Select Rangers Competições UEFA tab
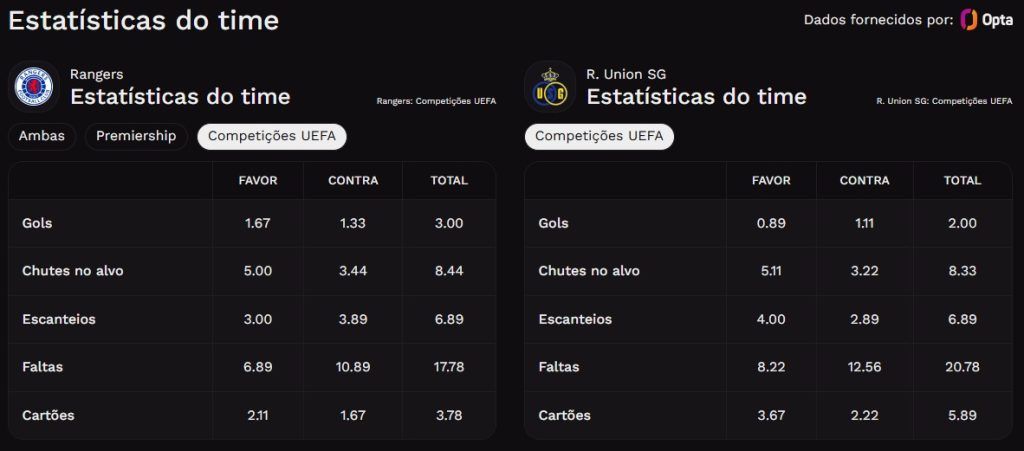This screenshot has width=1024, height=451. point(272,136)
